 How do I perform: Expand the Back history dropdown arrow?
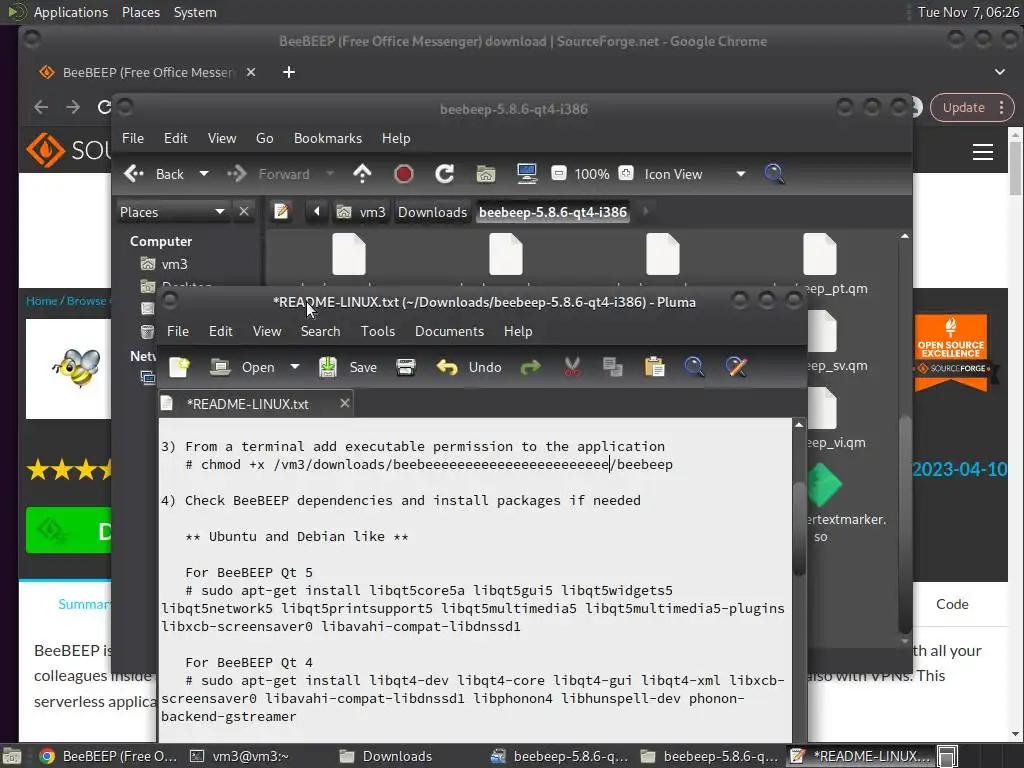tap(204, 174)
